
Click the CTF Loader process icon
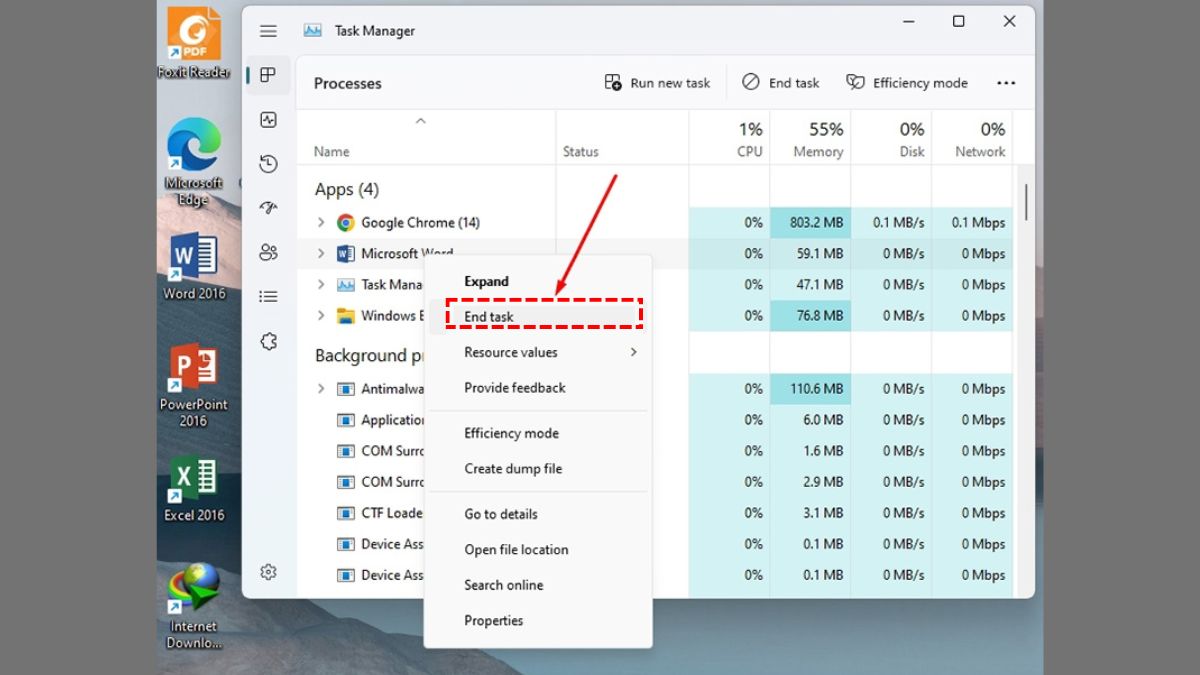click(346, 513)
